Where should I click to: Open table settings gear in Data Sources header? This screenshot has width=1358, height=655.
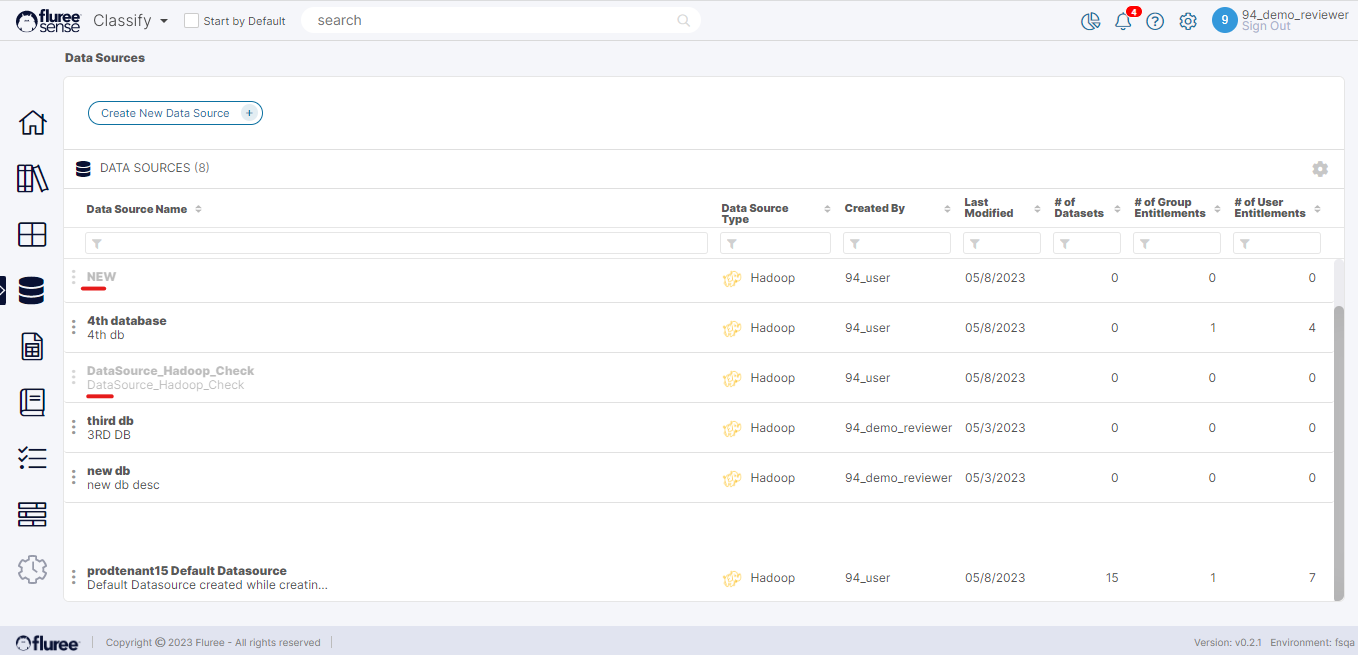coord(1320,169)
